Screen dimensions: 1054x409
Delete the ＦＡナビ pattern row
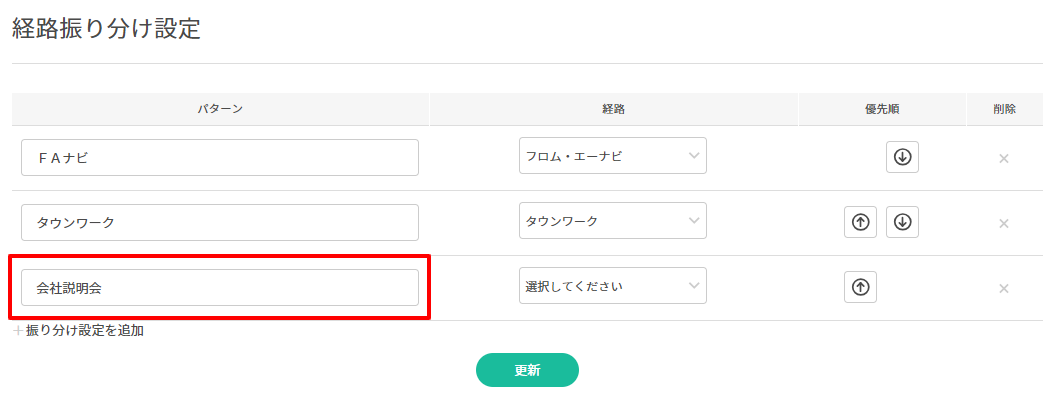tap(1004, 158)
